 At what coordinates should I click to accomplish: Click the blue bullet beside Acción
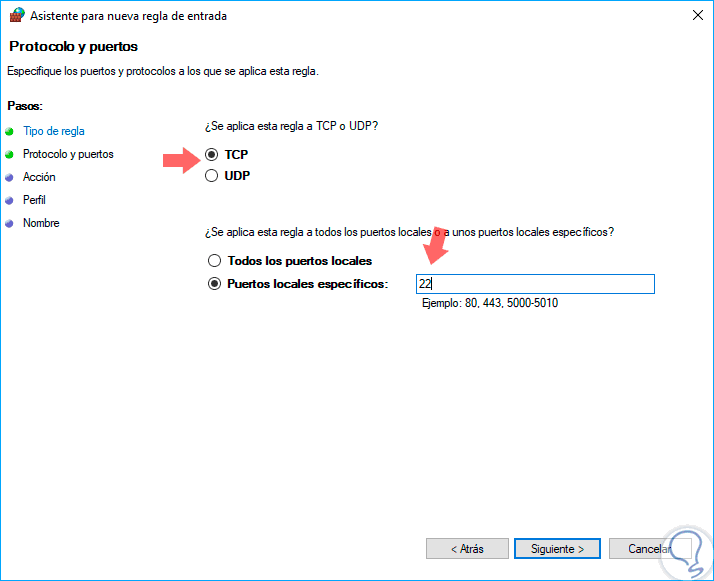[10, 177]
